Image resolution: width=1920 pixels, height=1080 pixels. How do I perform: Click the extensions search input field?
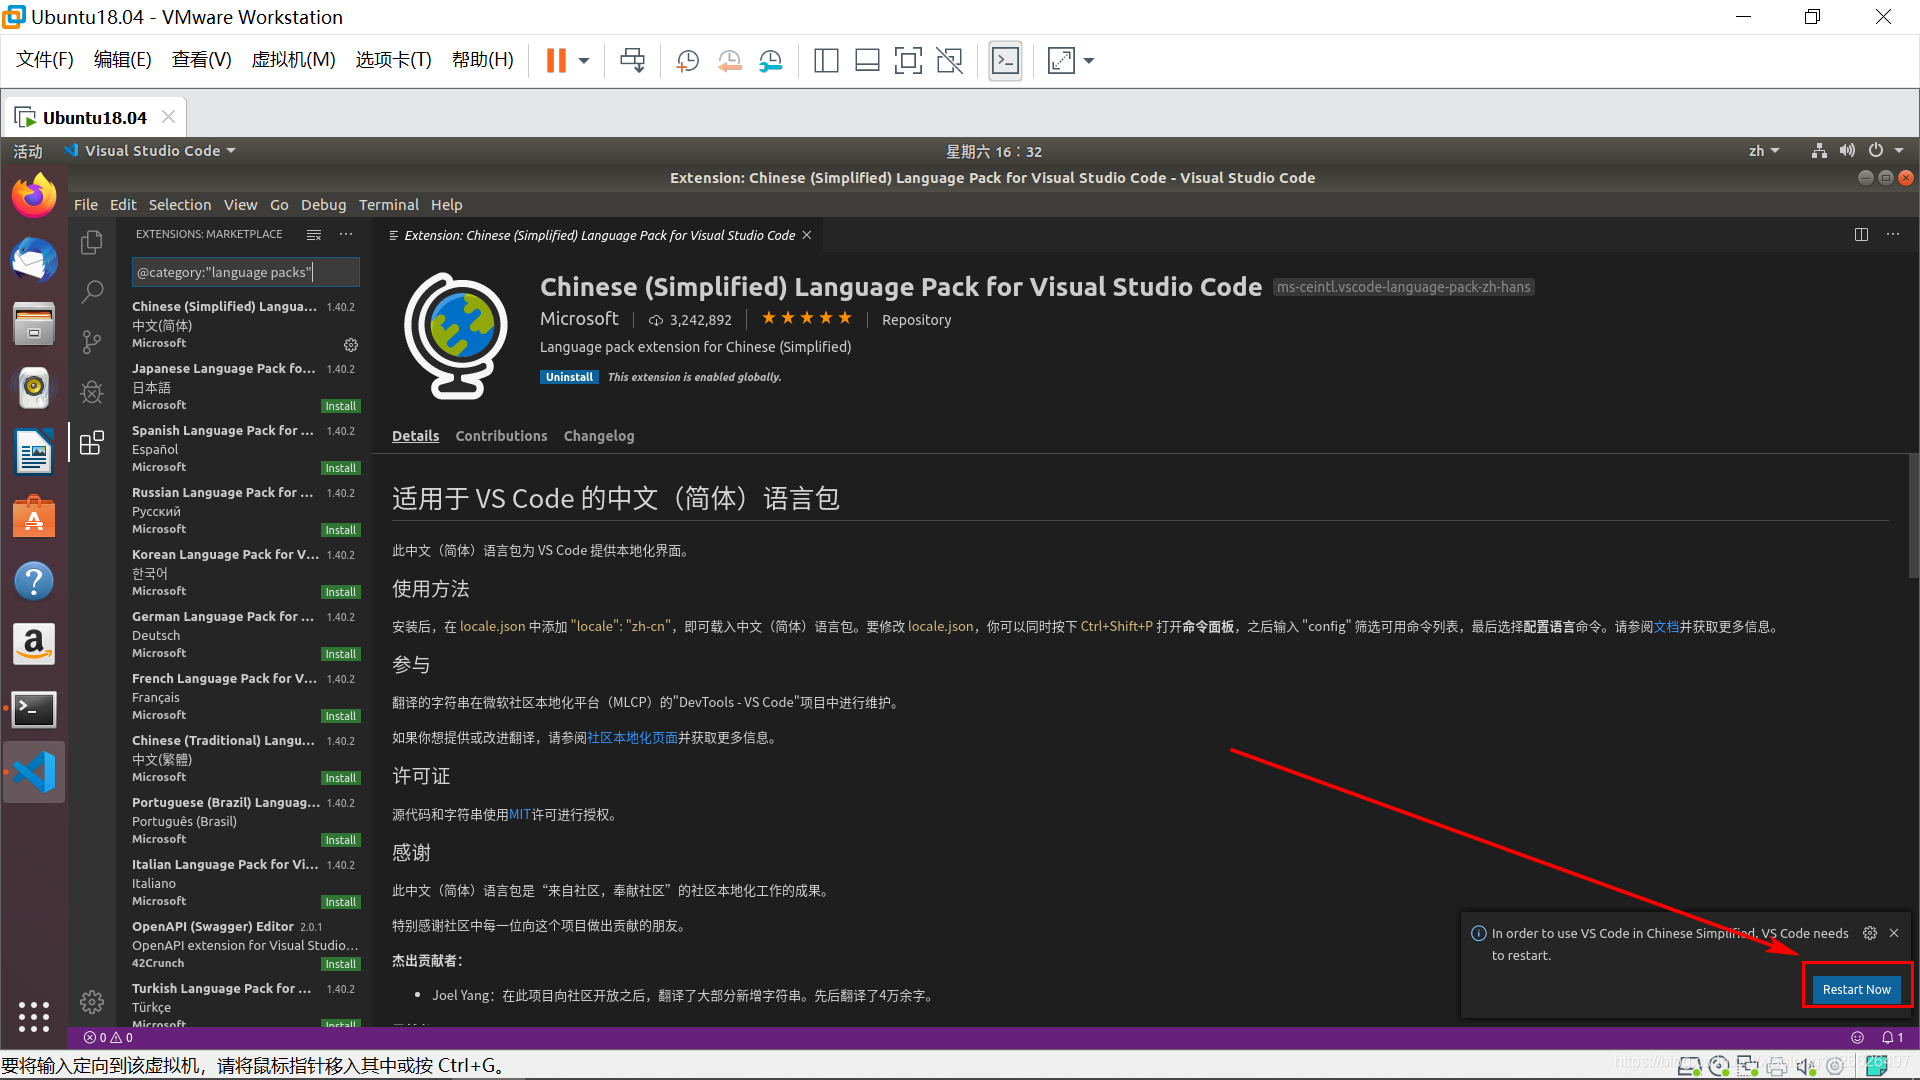point(245,272)
